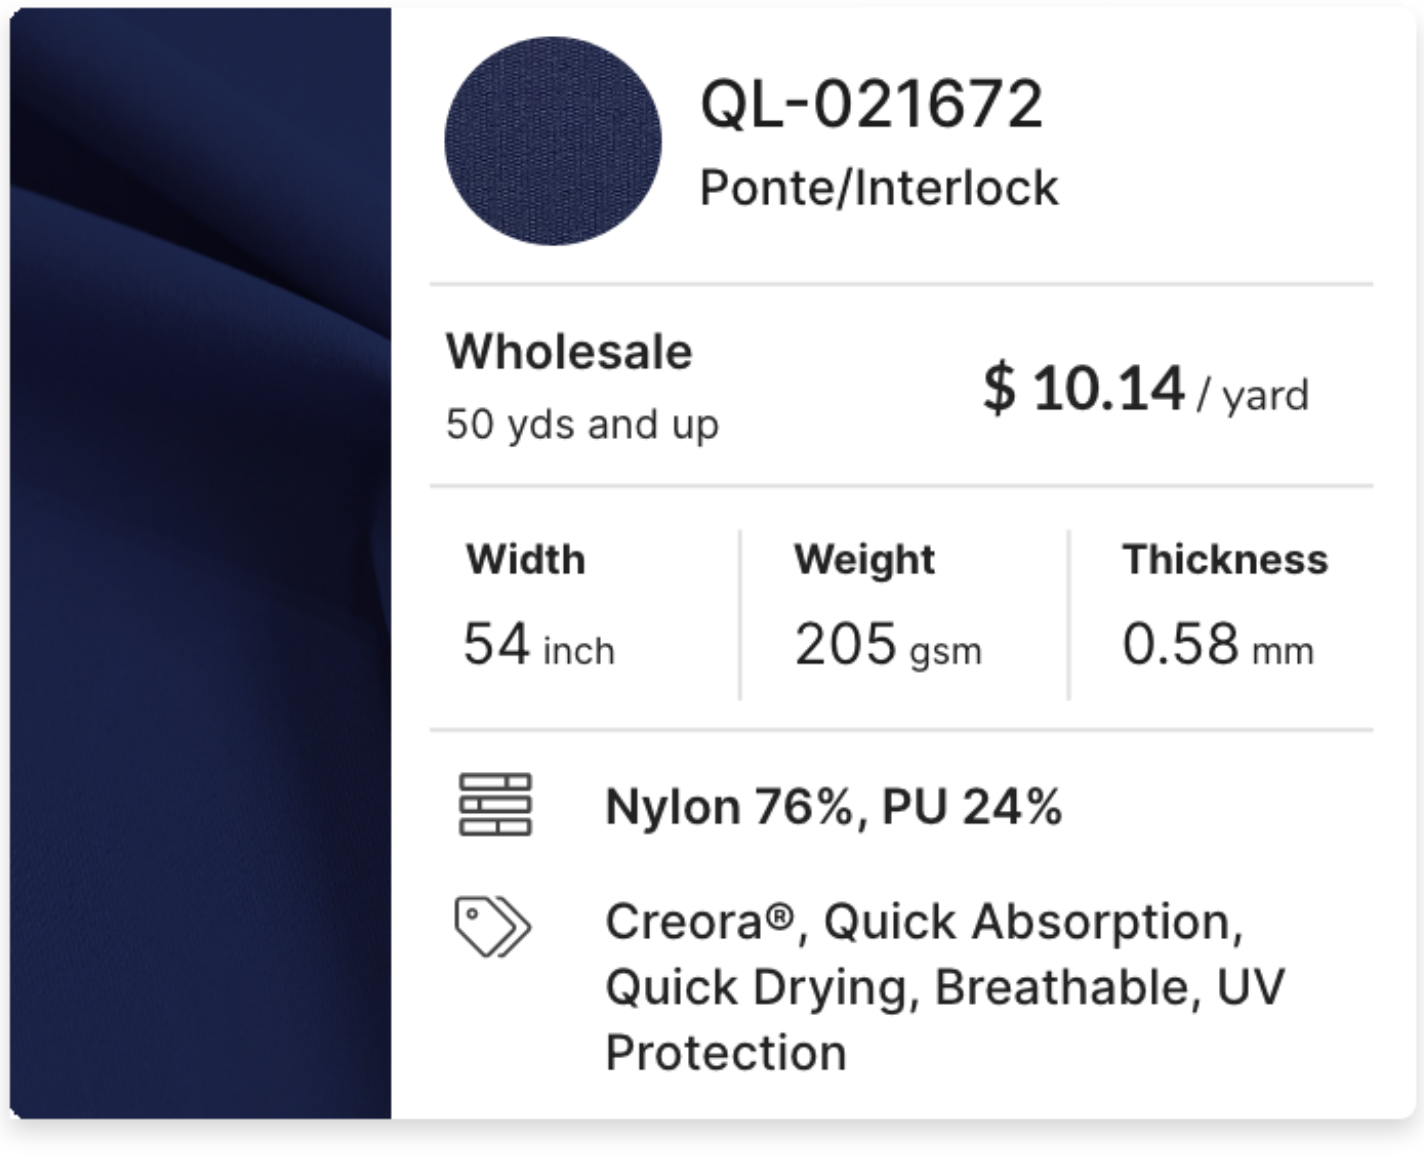This screenshot has height=1156, width=1424.
Task: Select the round navy fabric swatch
Action: click(x=553, y=141)
